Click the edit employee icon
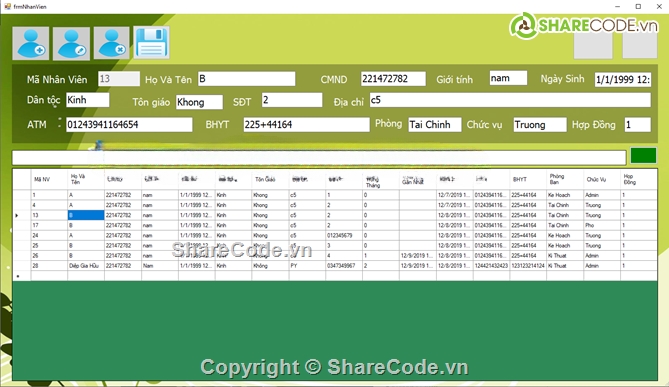 tap(71, 43)
